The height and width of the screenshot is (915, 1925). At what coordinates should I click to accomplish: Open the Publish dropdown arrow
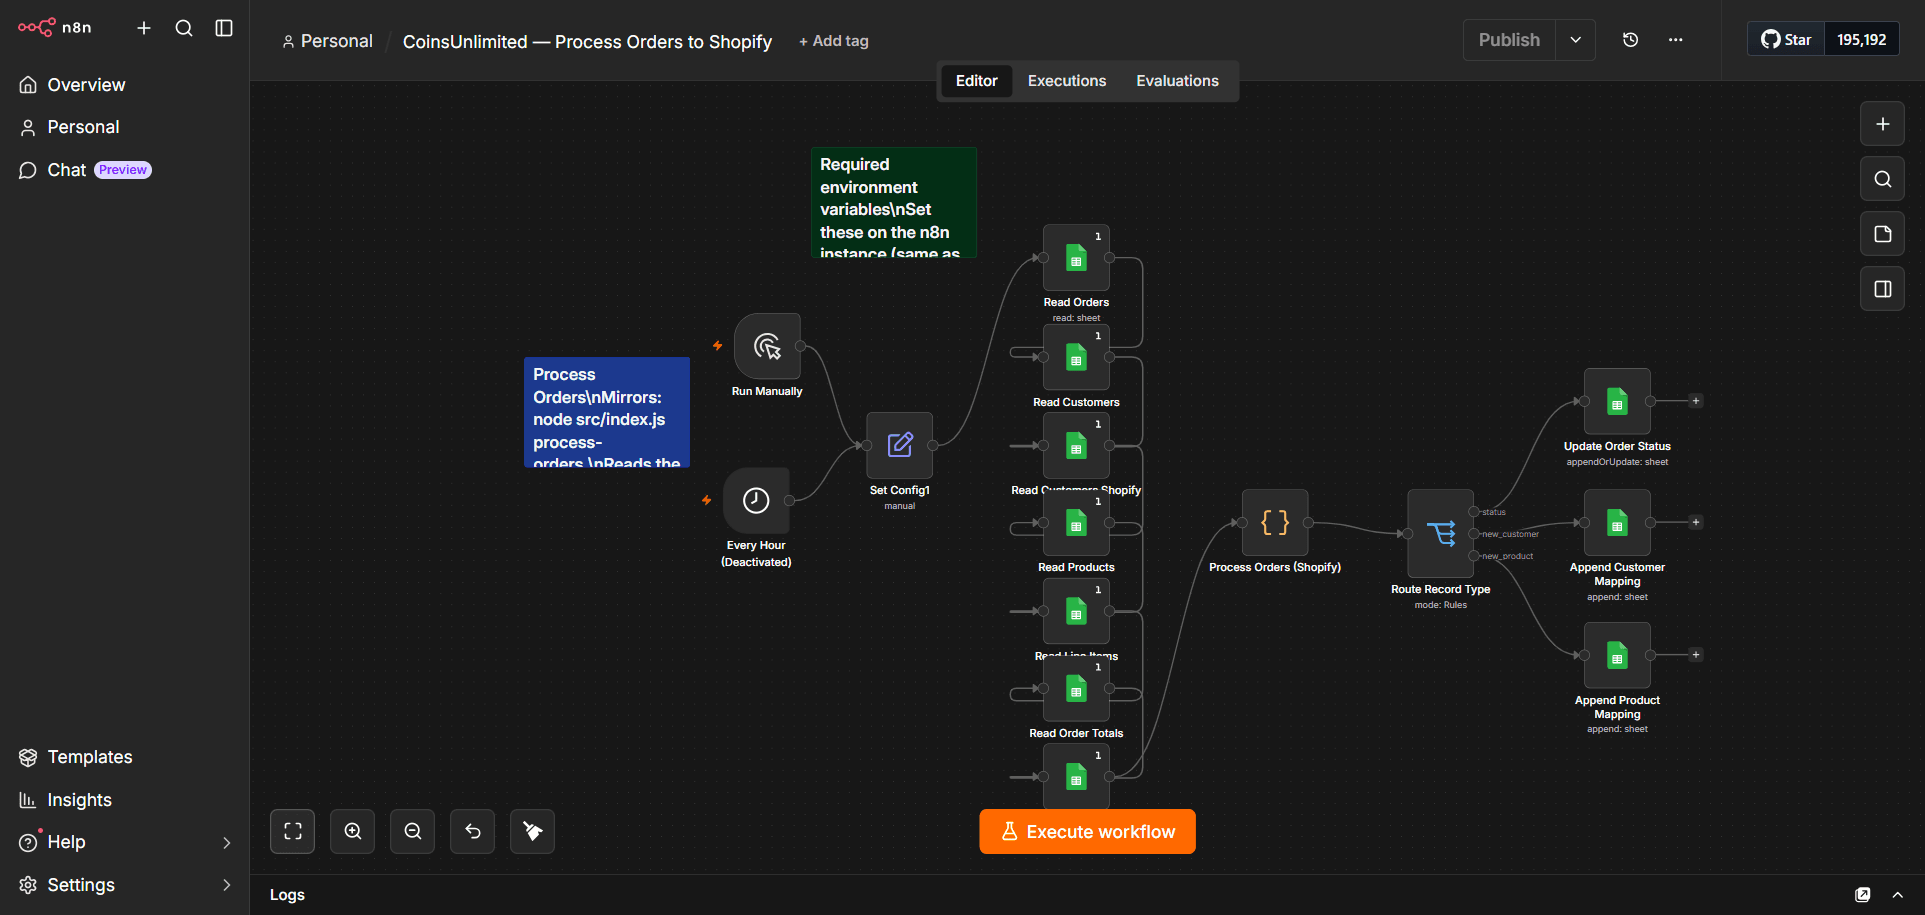1575,40
